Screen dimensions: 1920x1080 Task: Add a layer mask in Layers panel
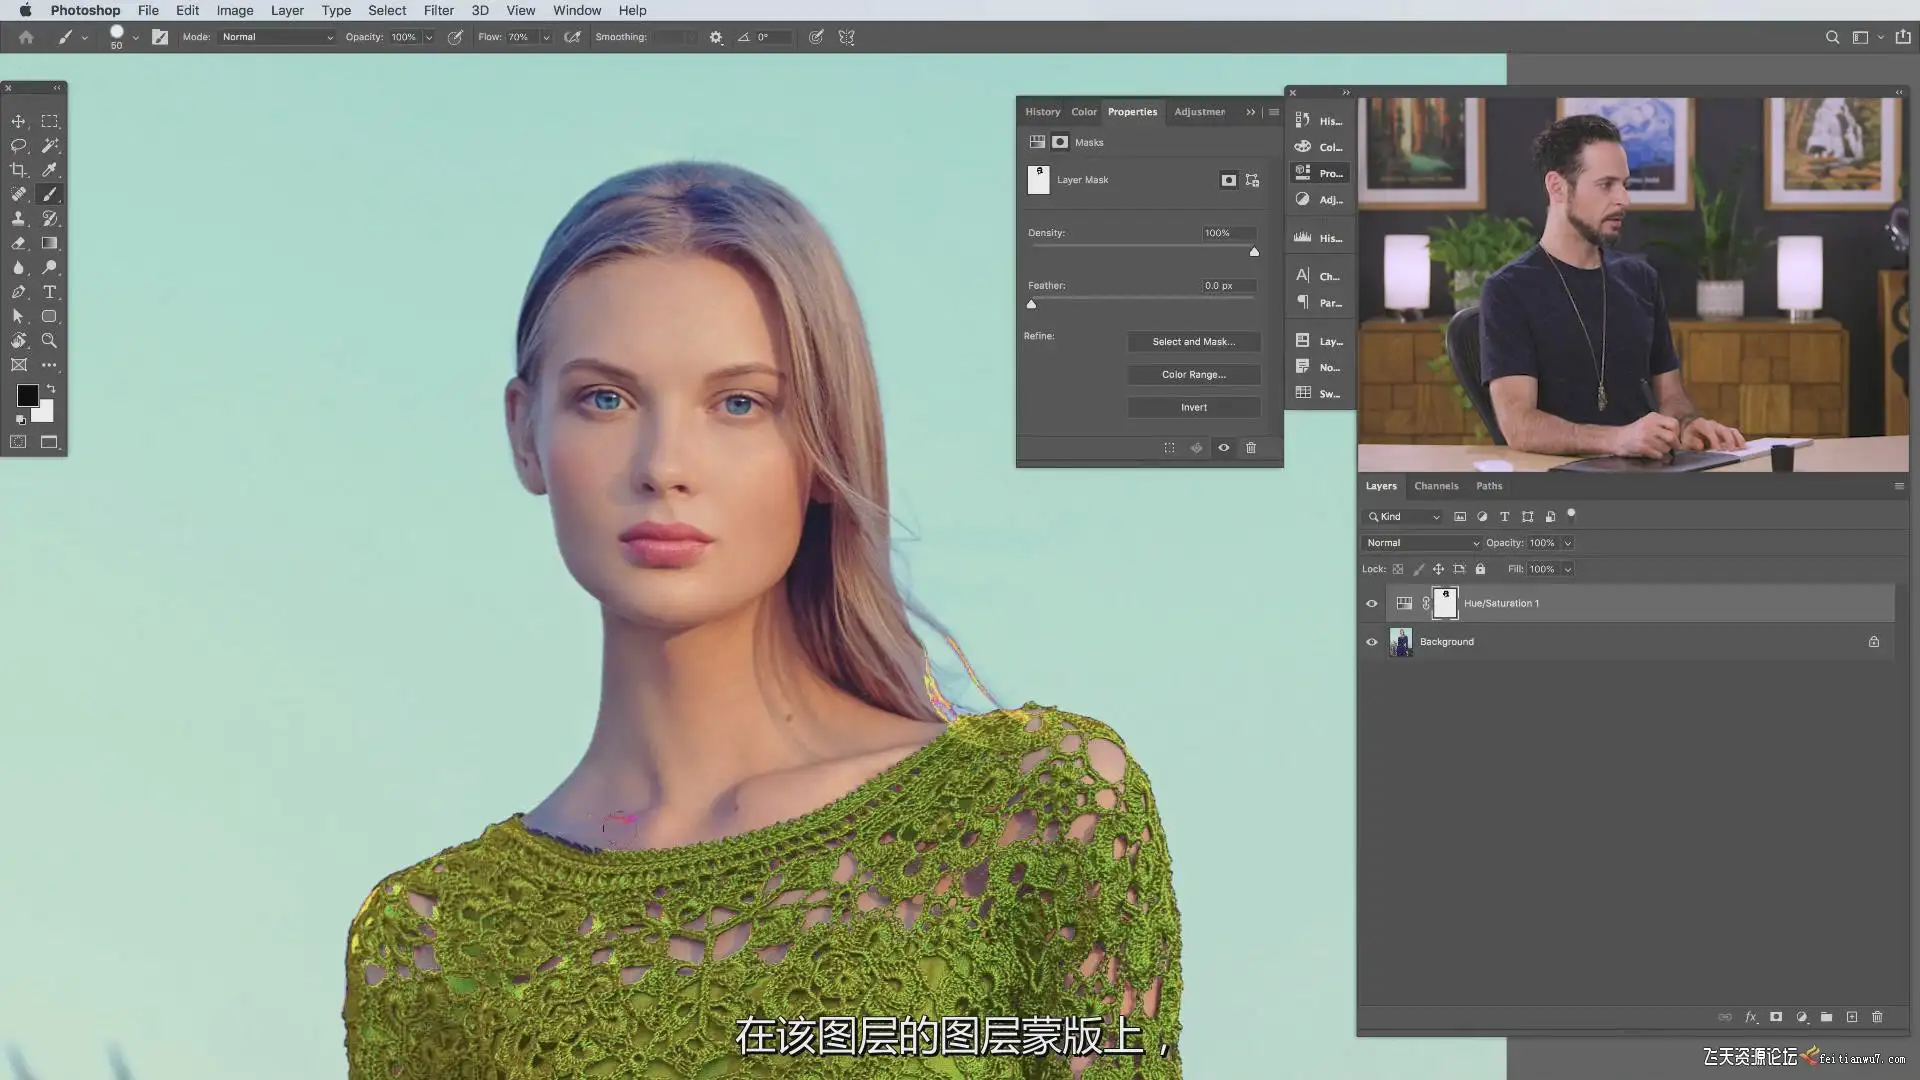pyautogui.click(x=1776, y=1017)
